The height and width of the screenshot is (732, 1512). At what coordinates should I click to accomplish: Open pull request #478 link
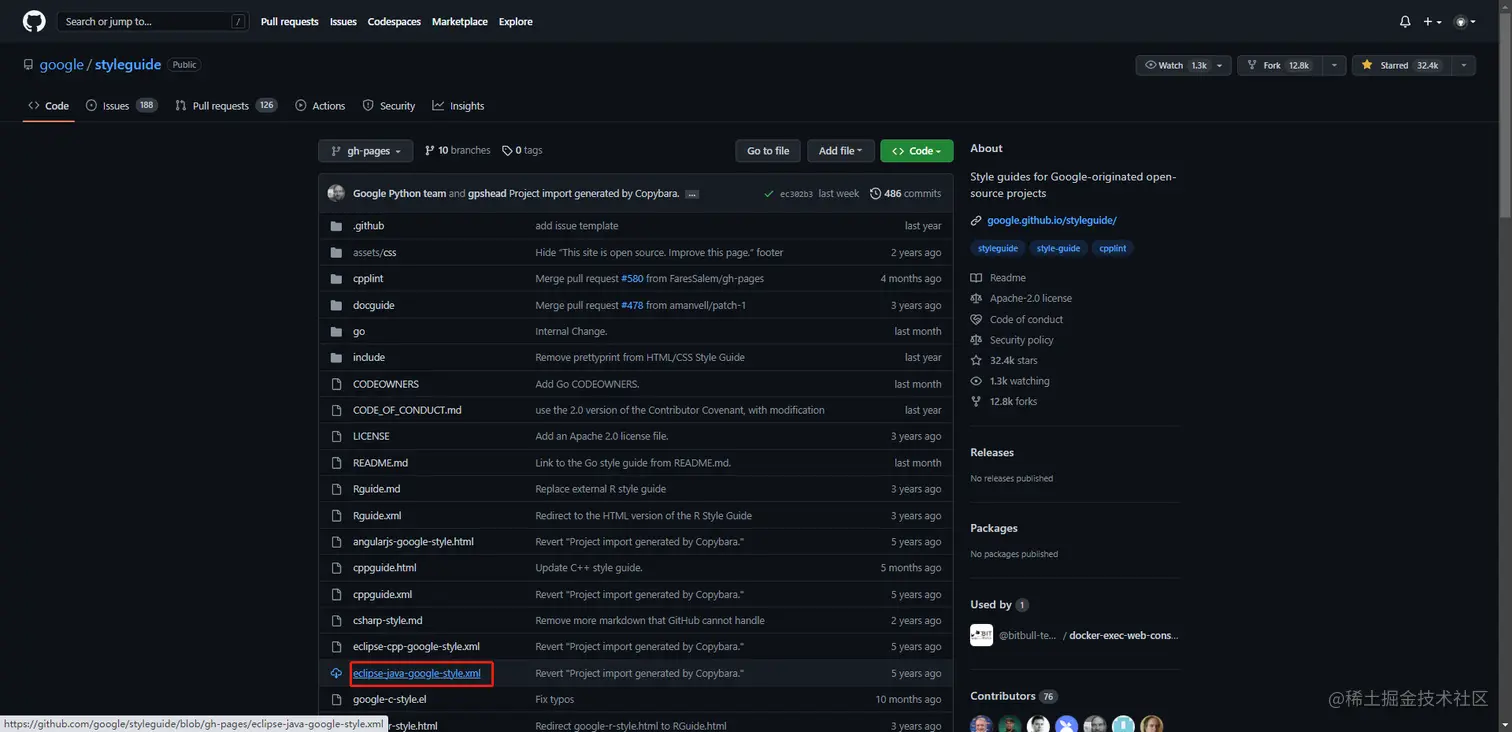click(x=632, y=305)
